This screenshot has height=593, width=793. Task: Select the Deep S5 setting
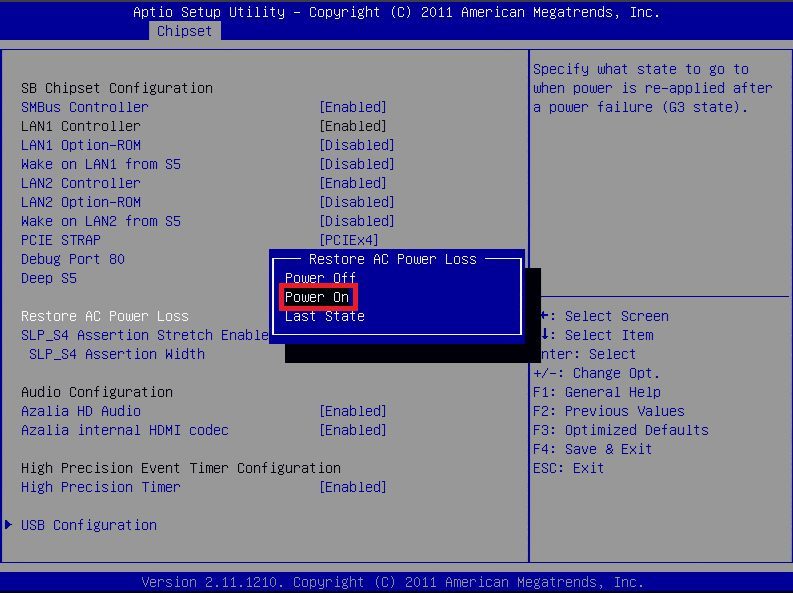point(49,279)
